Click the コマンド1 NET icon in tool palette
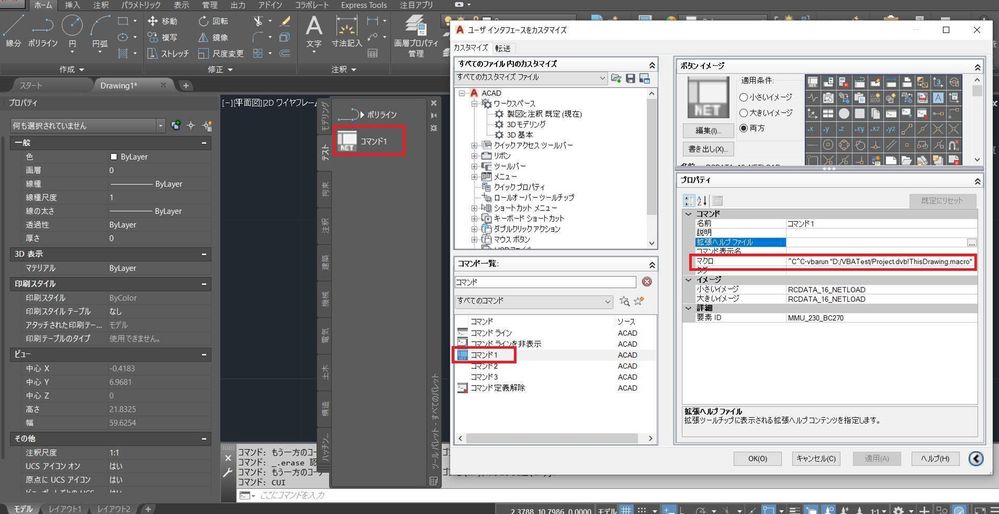 pos(347,141)
